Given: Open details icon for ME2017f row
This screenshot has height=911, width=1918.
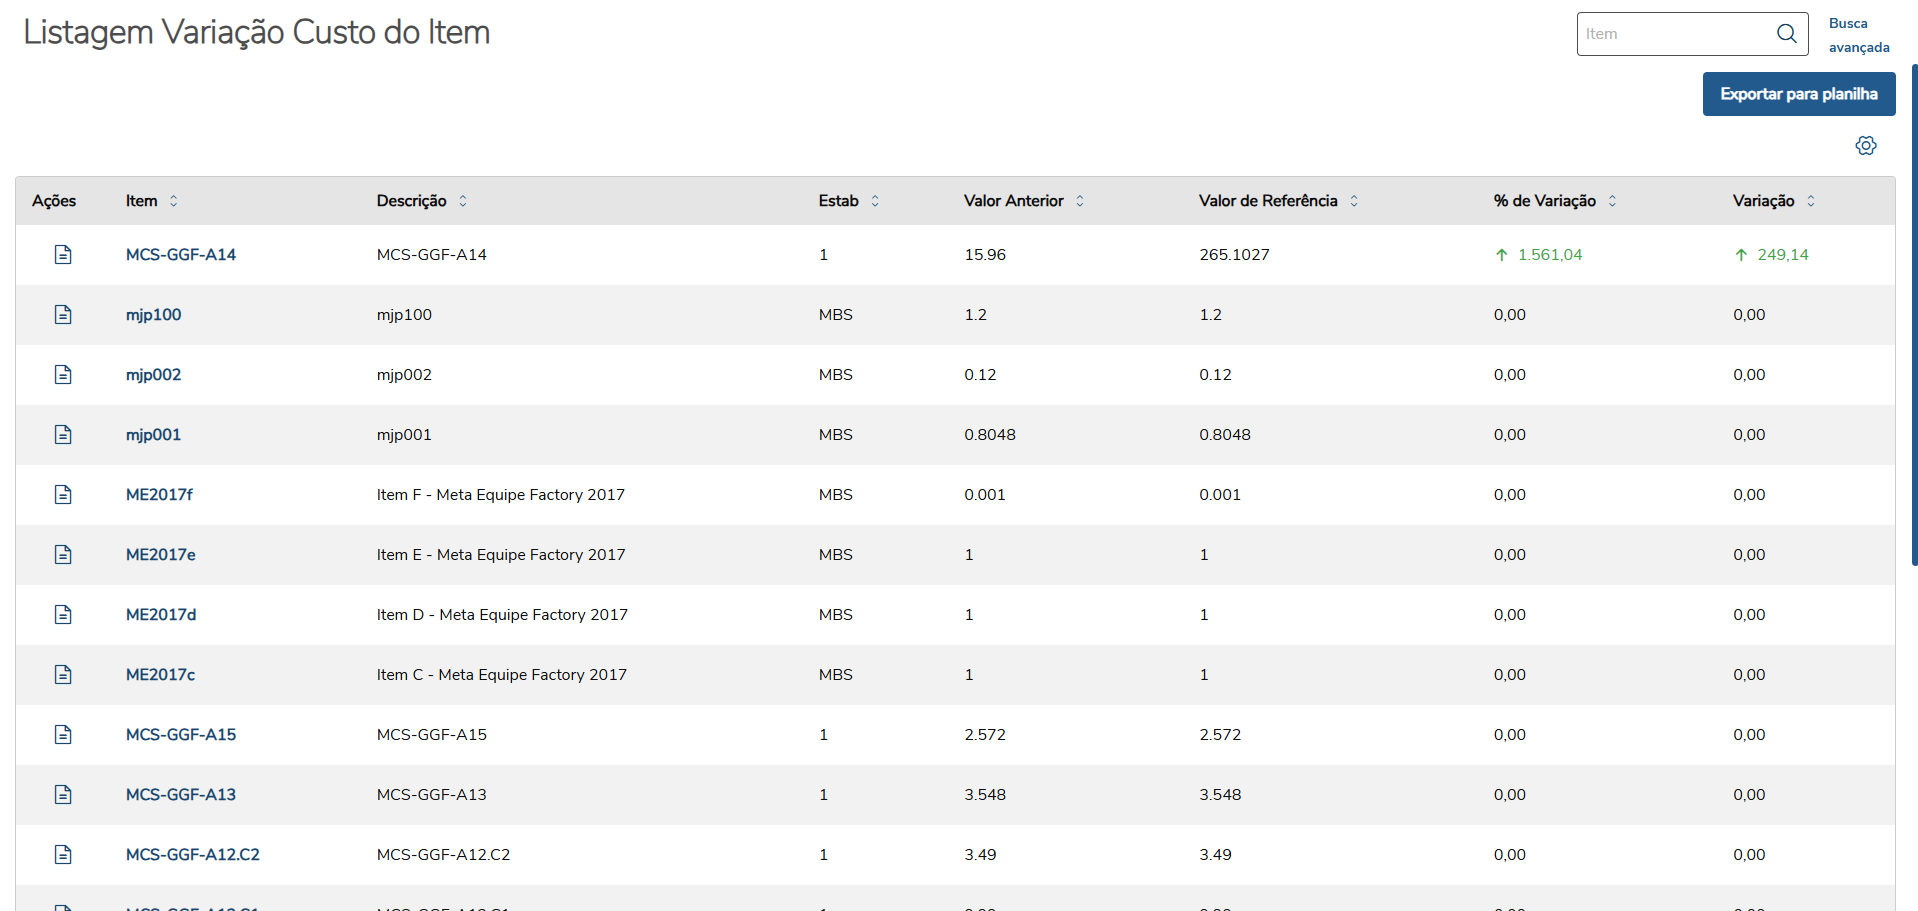Looking at the screenshot, I should [x=63, y=495].
